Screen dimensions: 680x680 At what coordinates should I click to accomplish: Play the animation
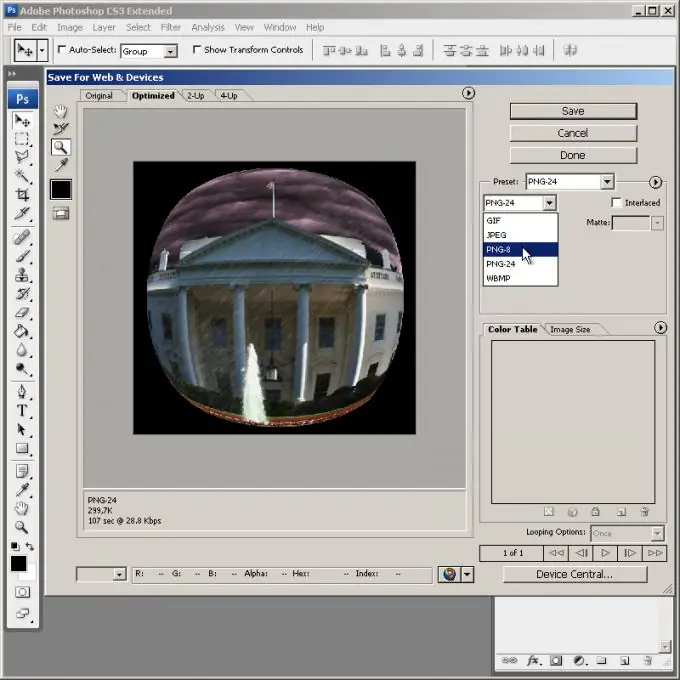(605, 553)
